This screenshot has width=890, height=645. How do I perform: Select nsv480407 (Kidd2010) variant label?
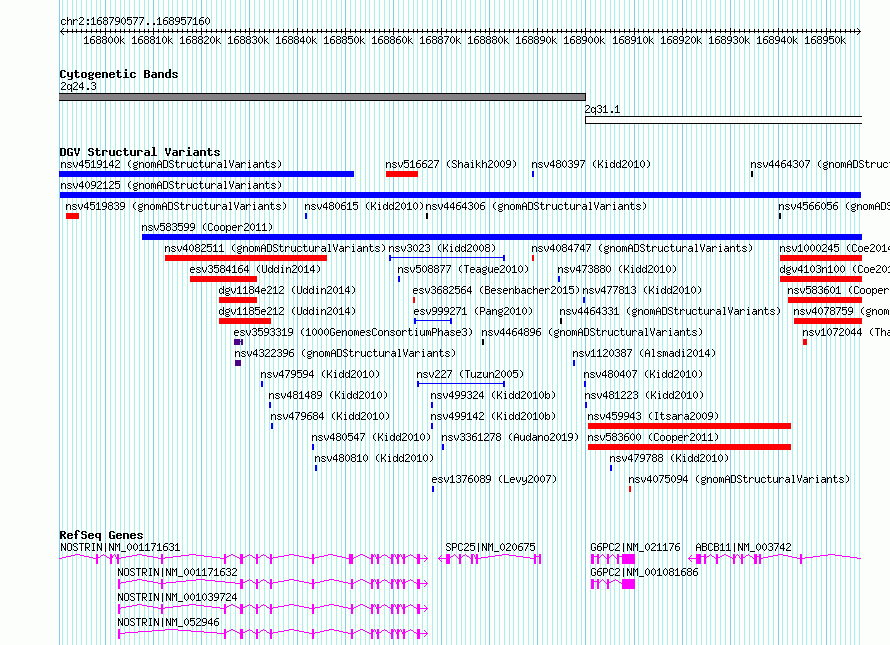[x=643, y=374]
